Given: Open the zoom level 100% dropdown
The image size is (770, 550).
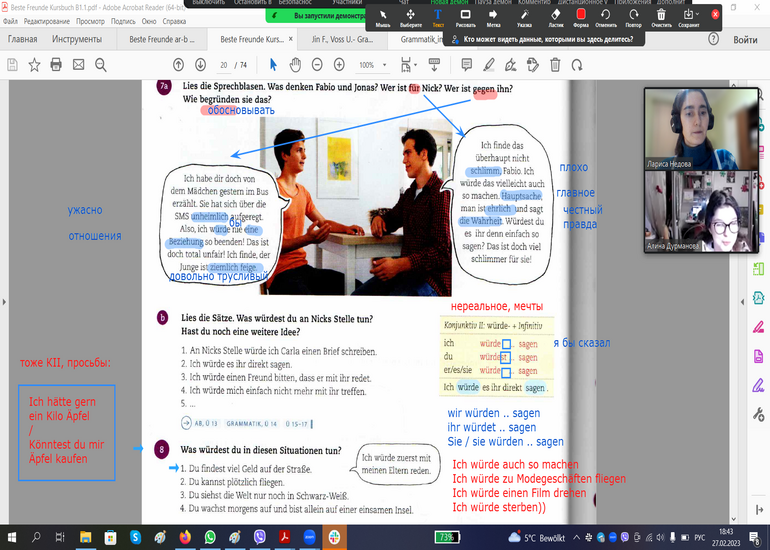Looking at the screenshot, I should [x=372, y=64].
